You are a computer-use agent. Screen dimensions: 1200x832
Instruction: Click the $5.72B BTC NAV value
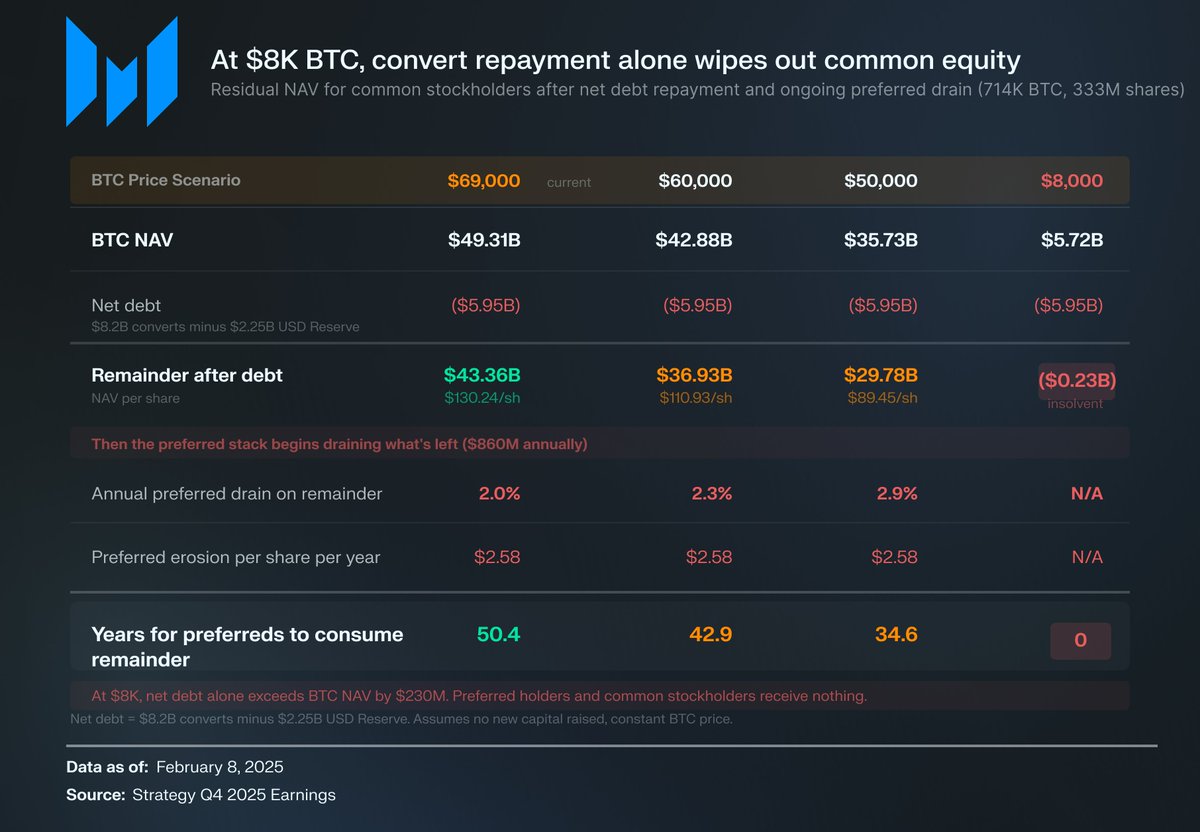(x=1069, y=240)
